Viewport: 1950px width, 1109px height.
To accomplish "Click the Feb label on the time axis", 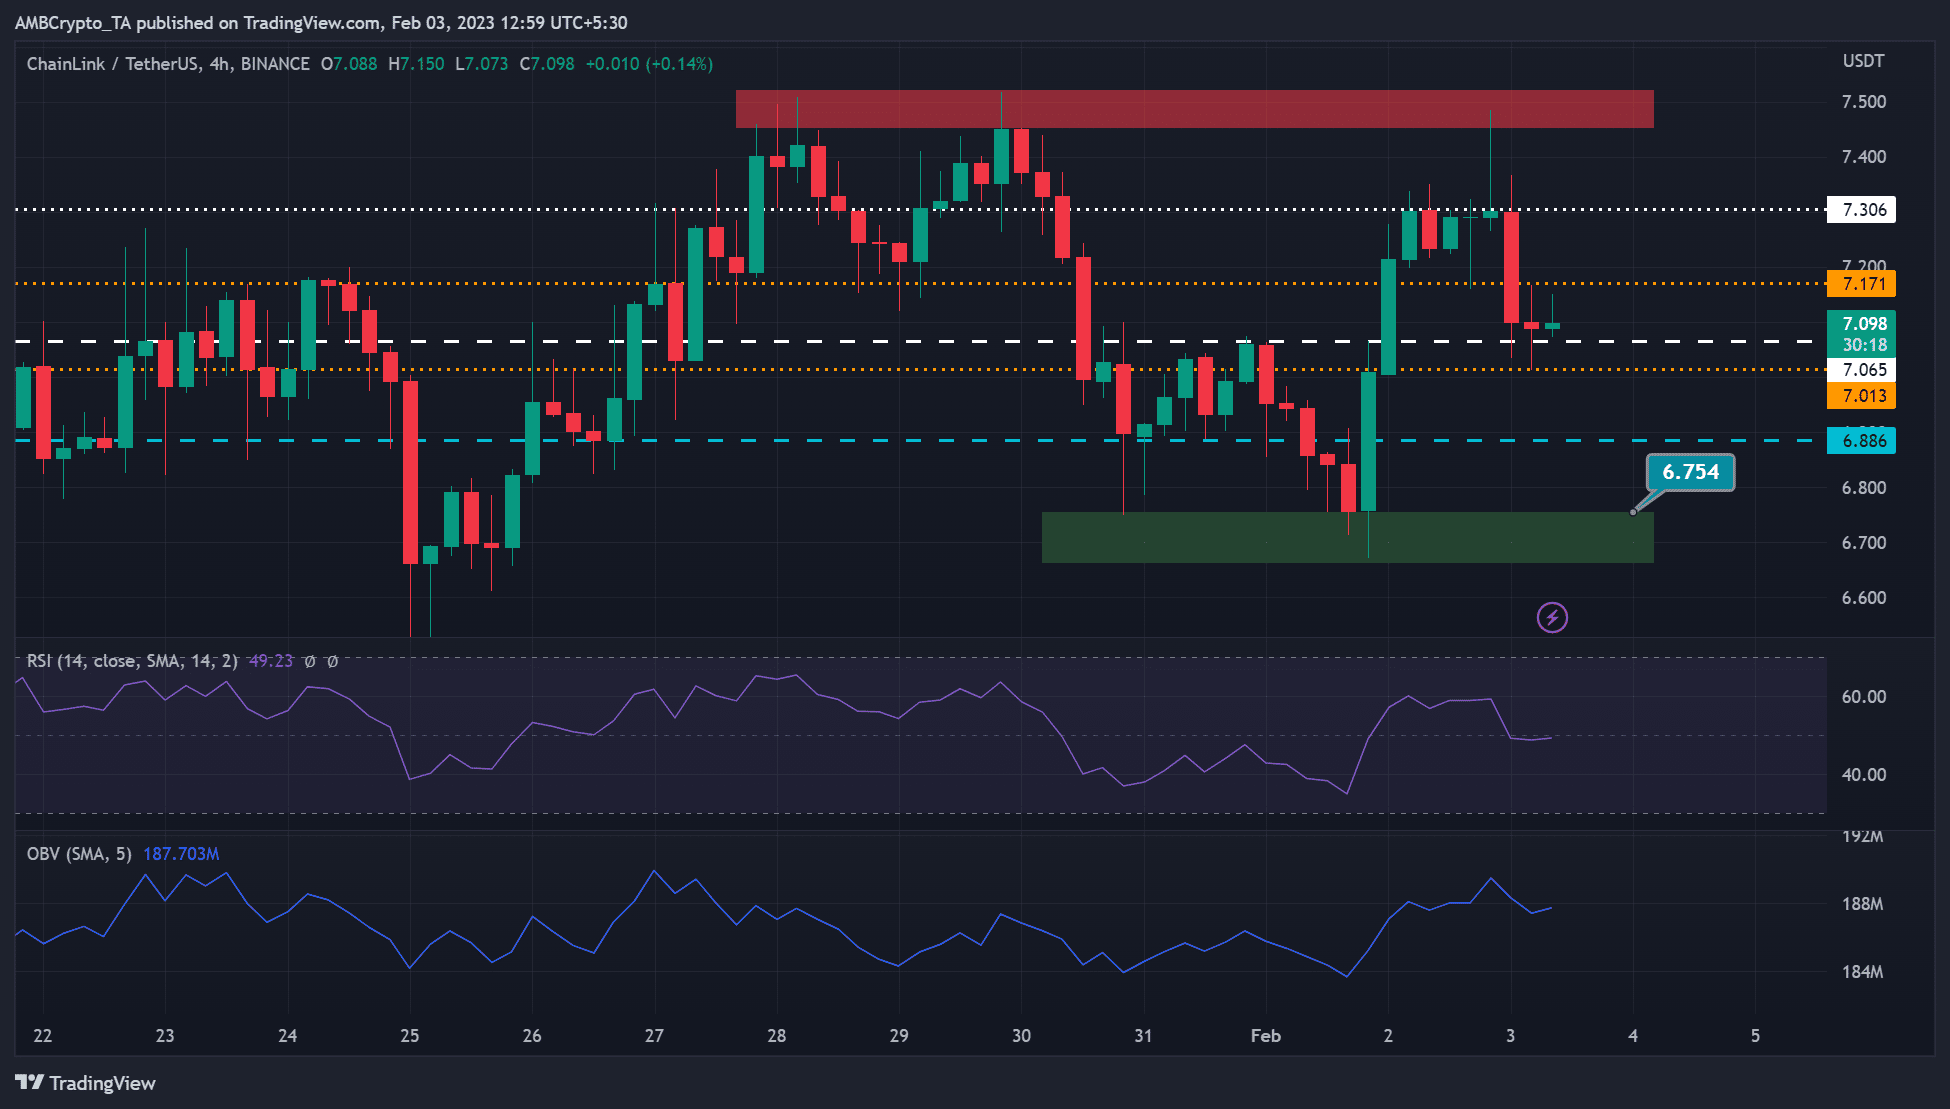I will click(x=1265, y=1036).
